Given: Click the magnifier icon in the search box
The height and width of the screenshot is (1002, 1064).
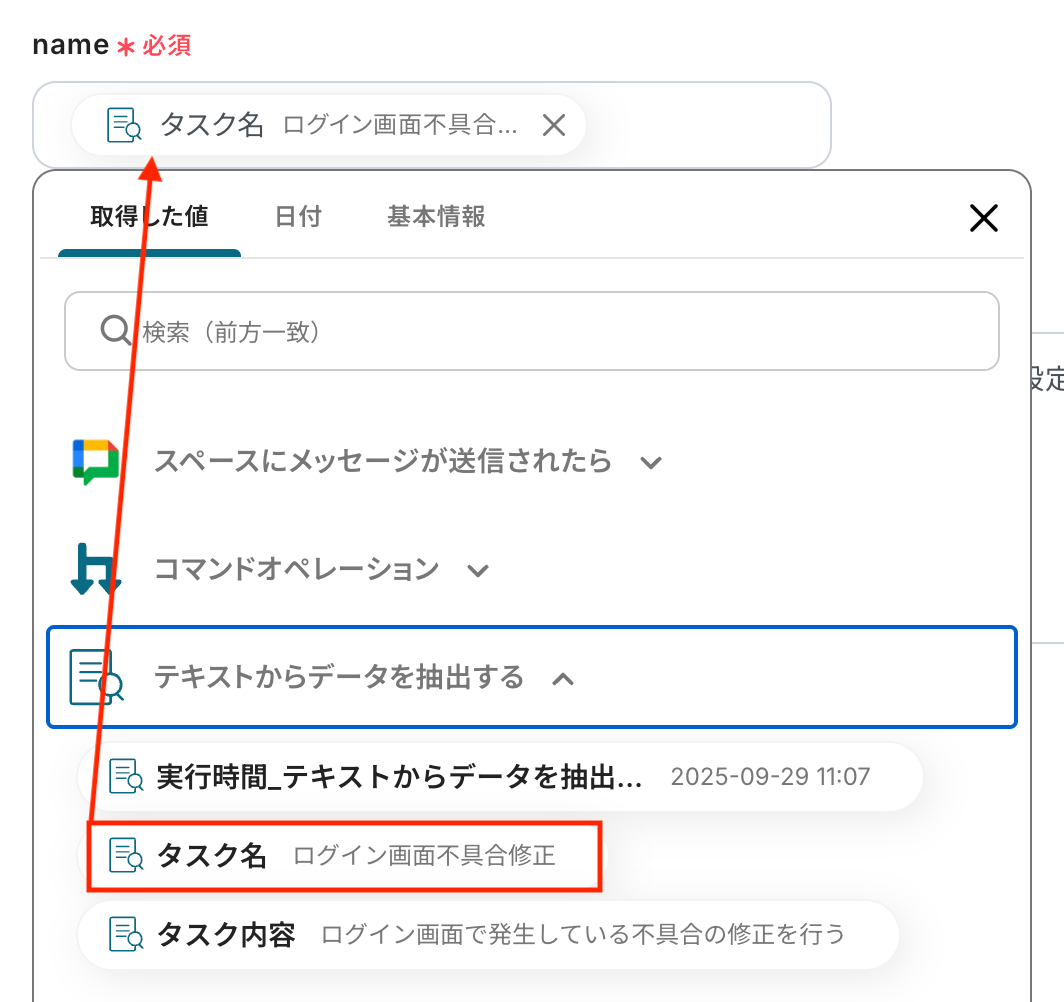Looking at the screenshot, I should coord(115,330).
